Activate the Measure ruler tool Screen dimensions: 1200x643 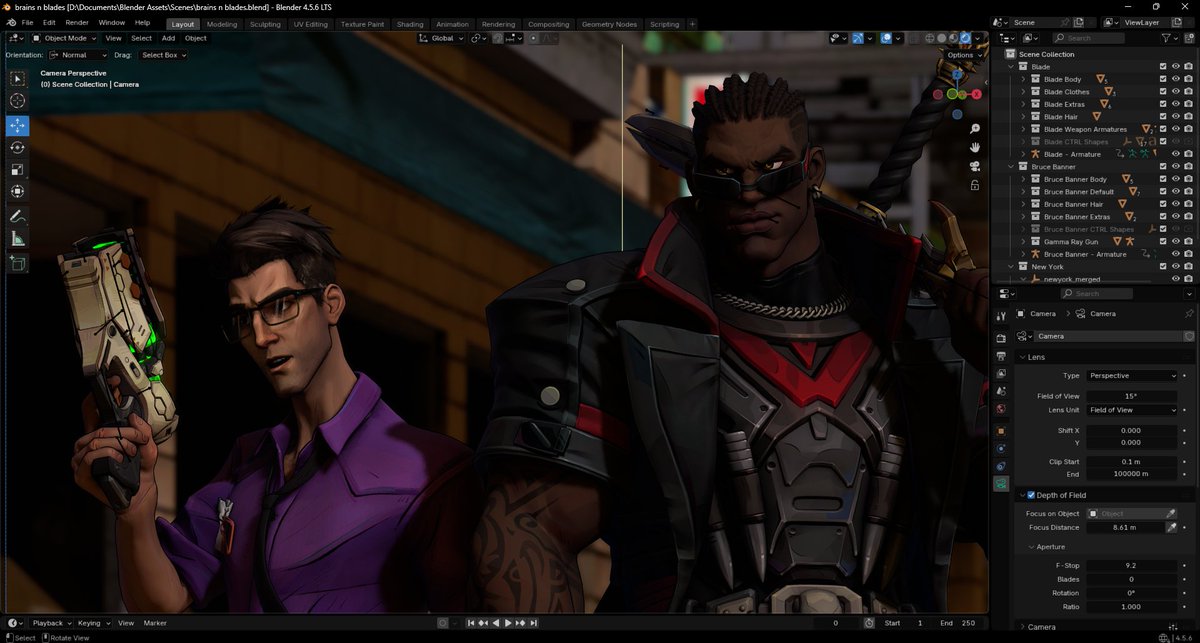click(x=18, y=238)
